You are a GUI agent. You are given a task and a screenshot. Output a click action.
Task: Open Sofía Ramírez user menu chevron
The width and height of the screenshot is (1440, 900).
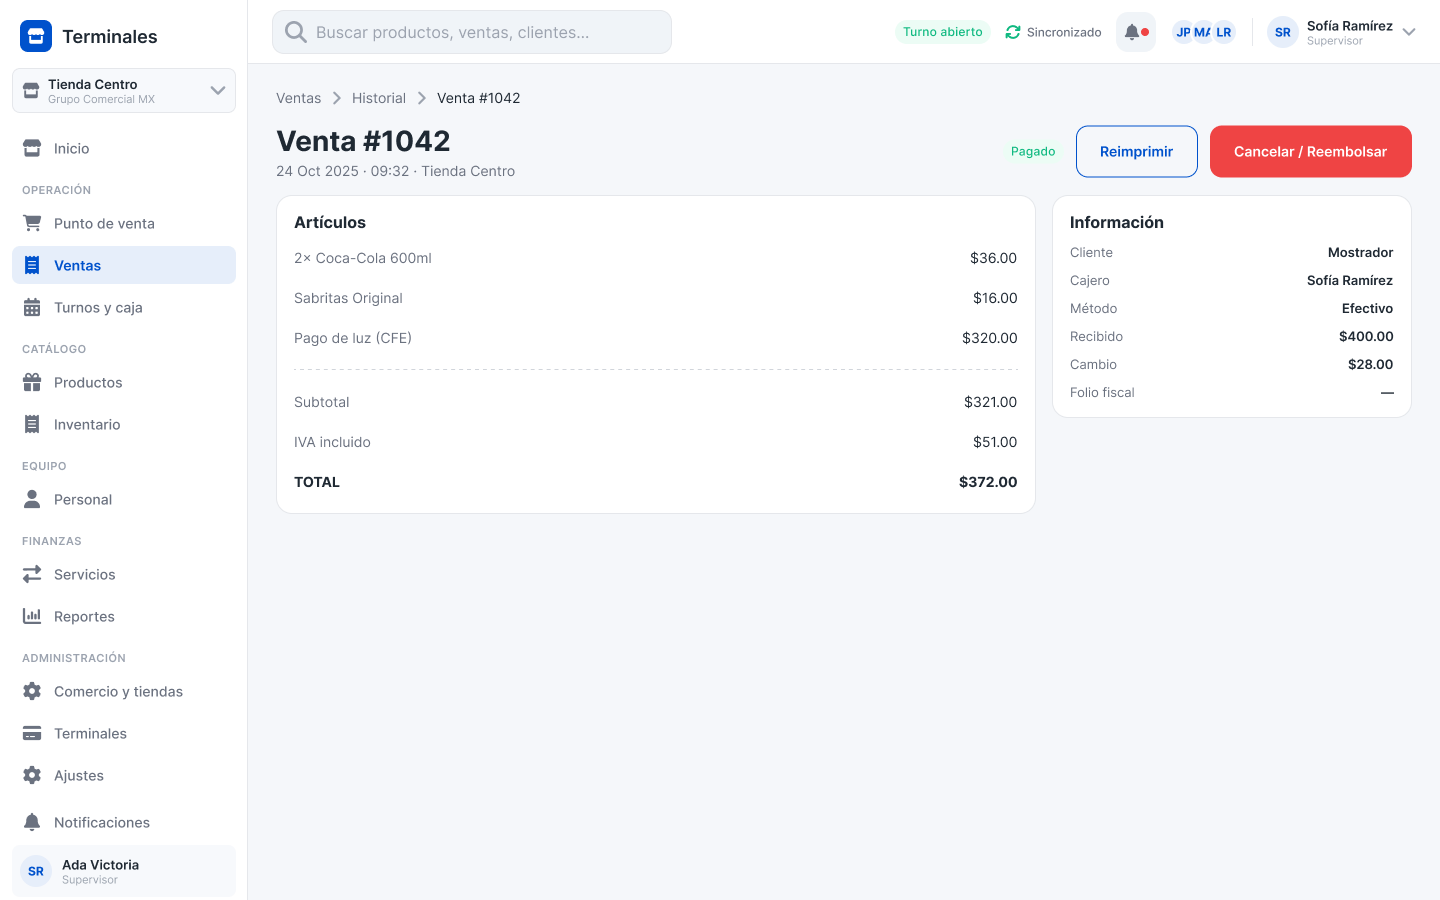[1409, 32]
